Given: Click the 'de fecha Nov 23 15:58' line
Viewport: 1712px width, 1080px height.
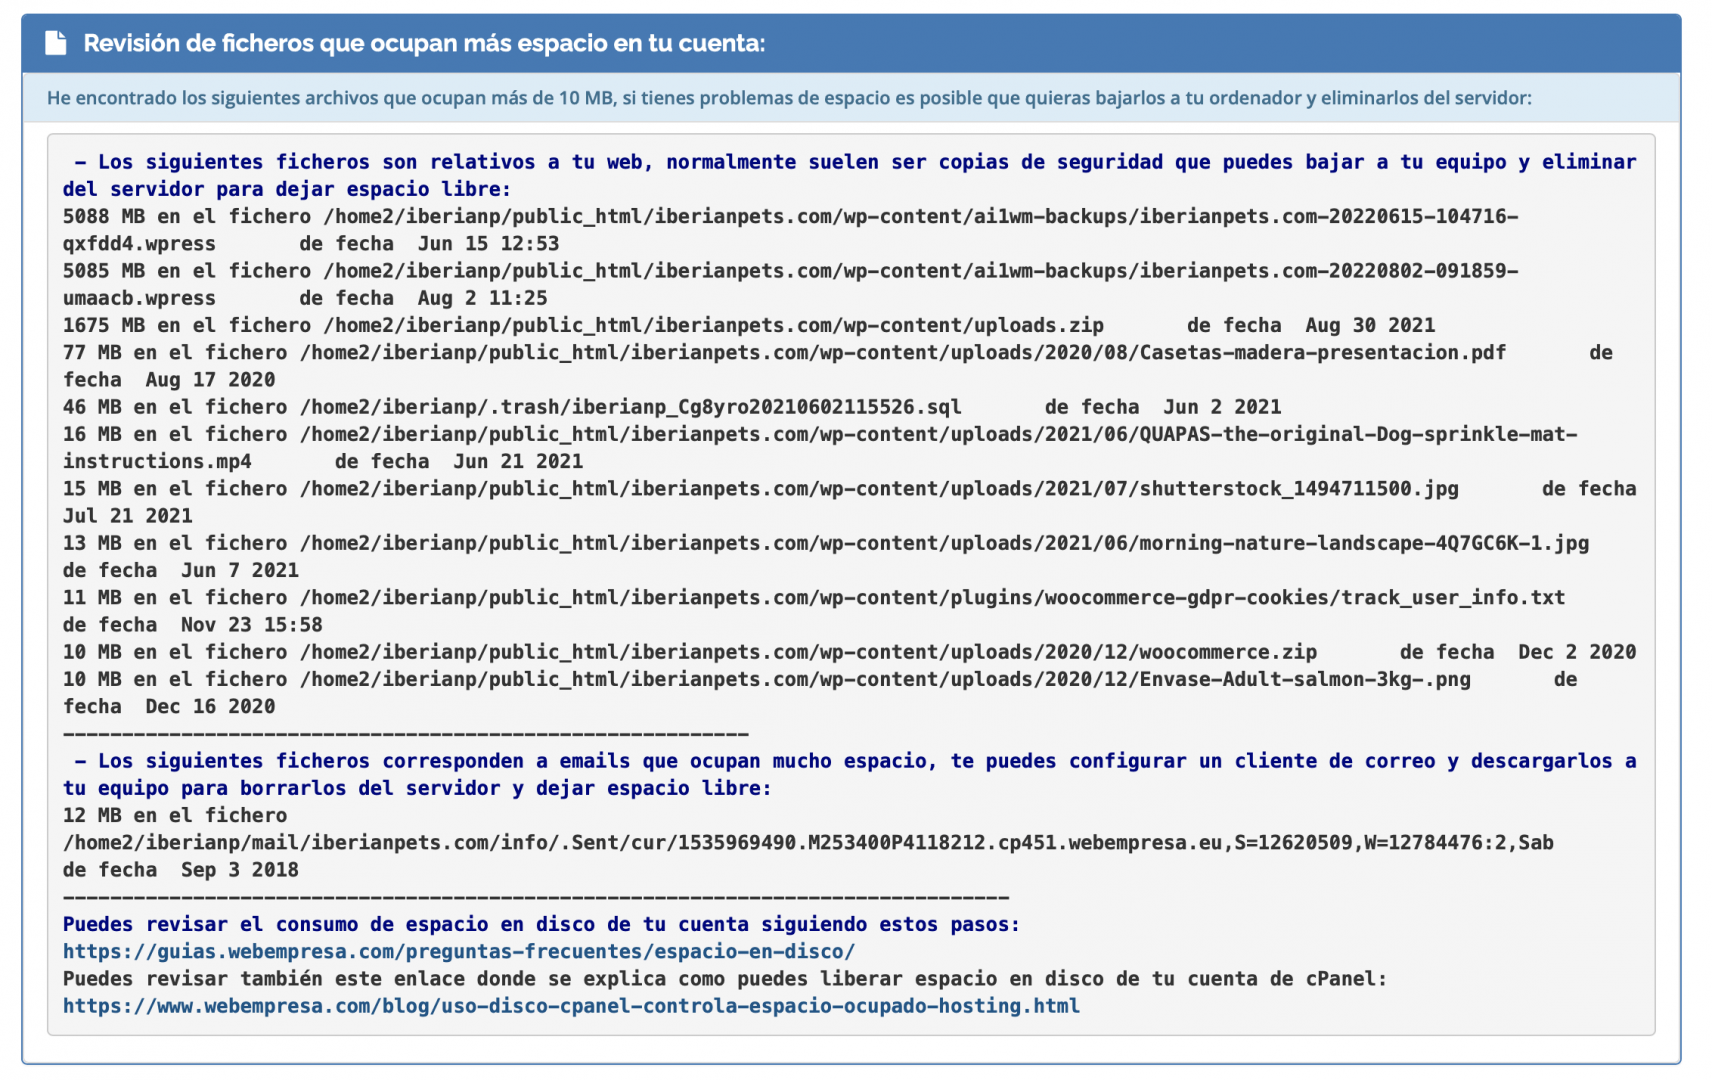Looking at the screenshot, I should pyautogui.click(x=193, y=624).
